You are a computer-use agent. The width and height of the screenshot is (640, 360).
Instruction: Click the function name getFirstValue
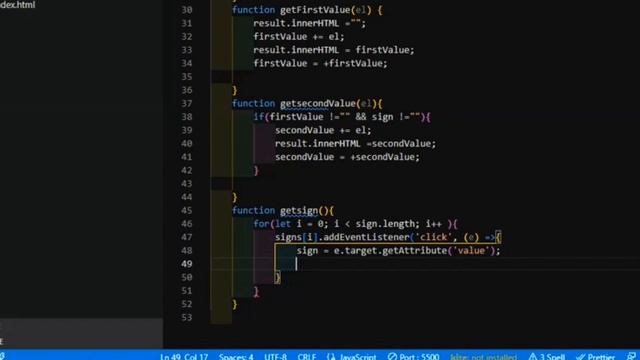tap(315, 10)
